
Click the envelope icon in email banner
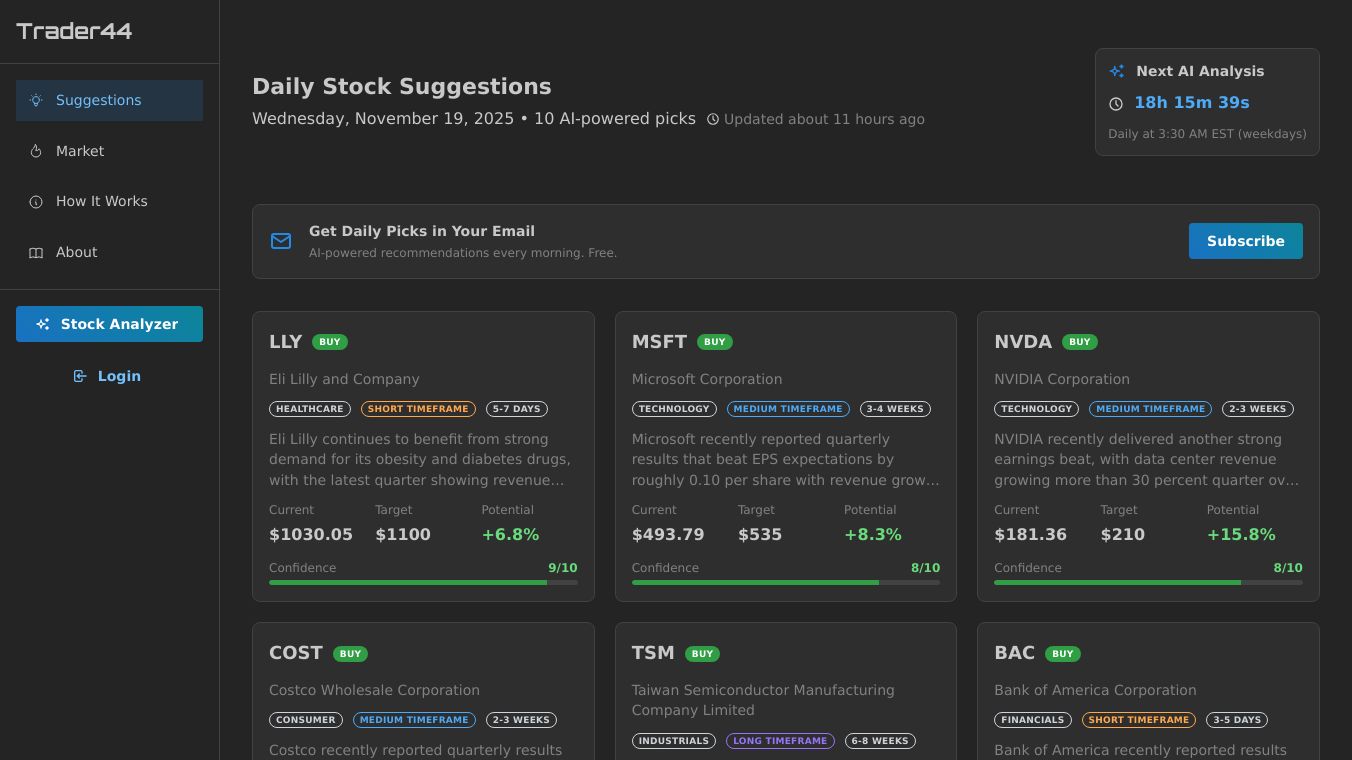tap(281, 241)
